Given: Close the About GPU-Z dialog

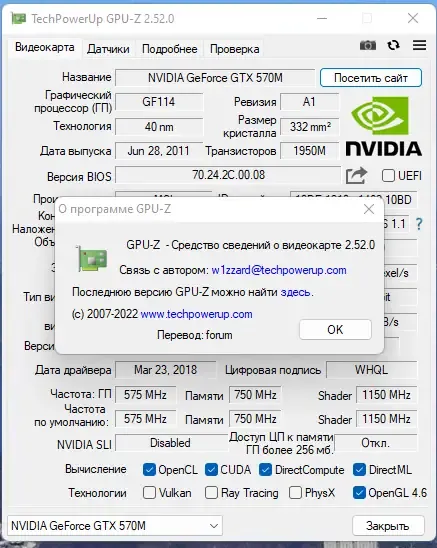Looking at the screenshot, I should (369, 209).
